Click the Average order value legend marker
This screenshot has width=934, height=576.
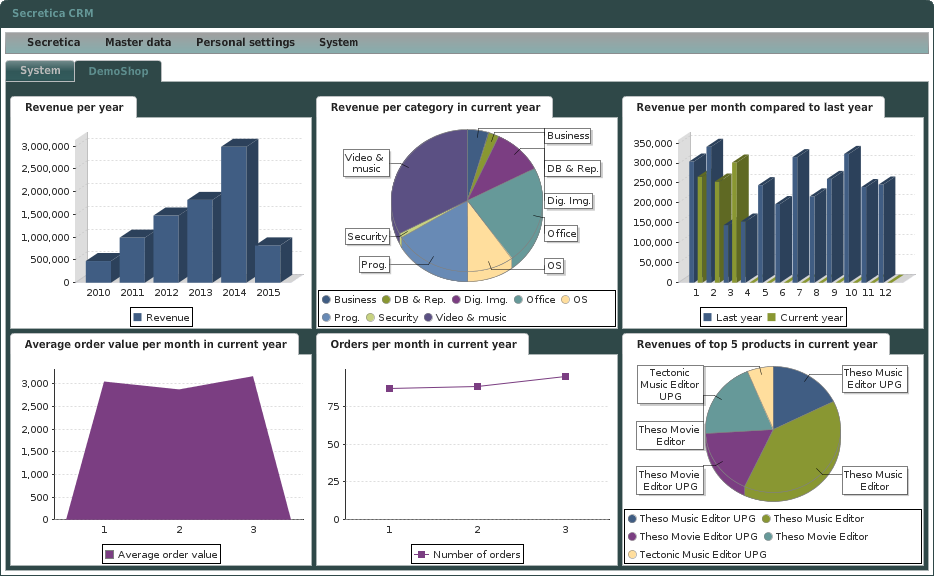[109, 553]
